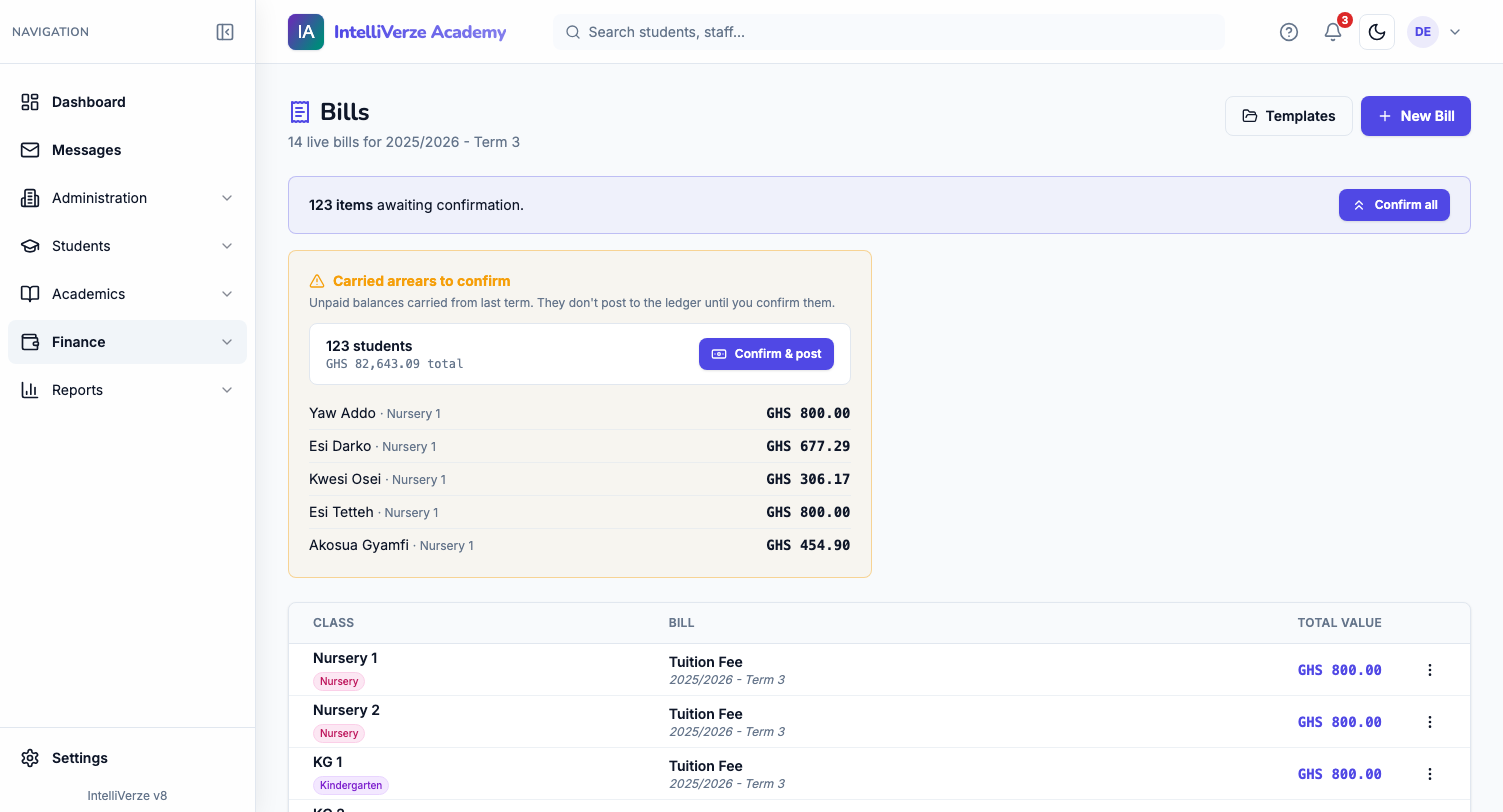
Task: Click the Academics book icon
Action: coord(30,294)
